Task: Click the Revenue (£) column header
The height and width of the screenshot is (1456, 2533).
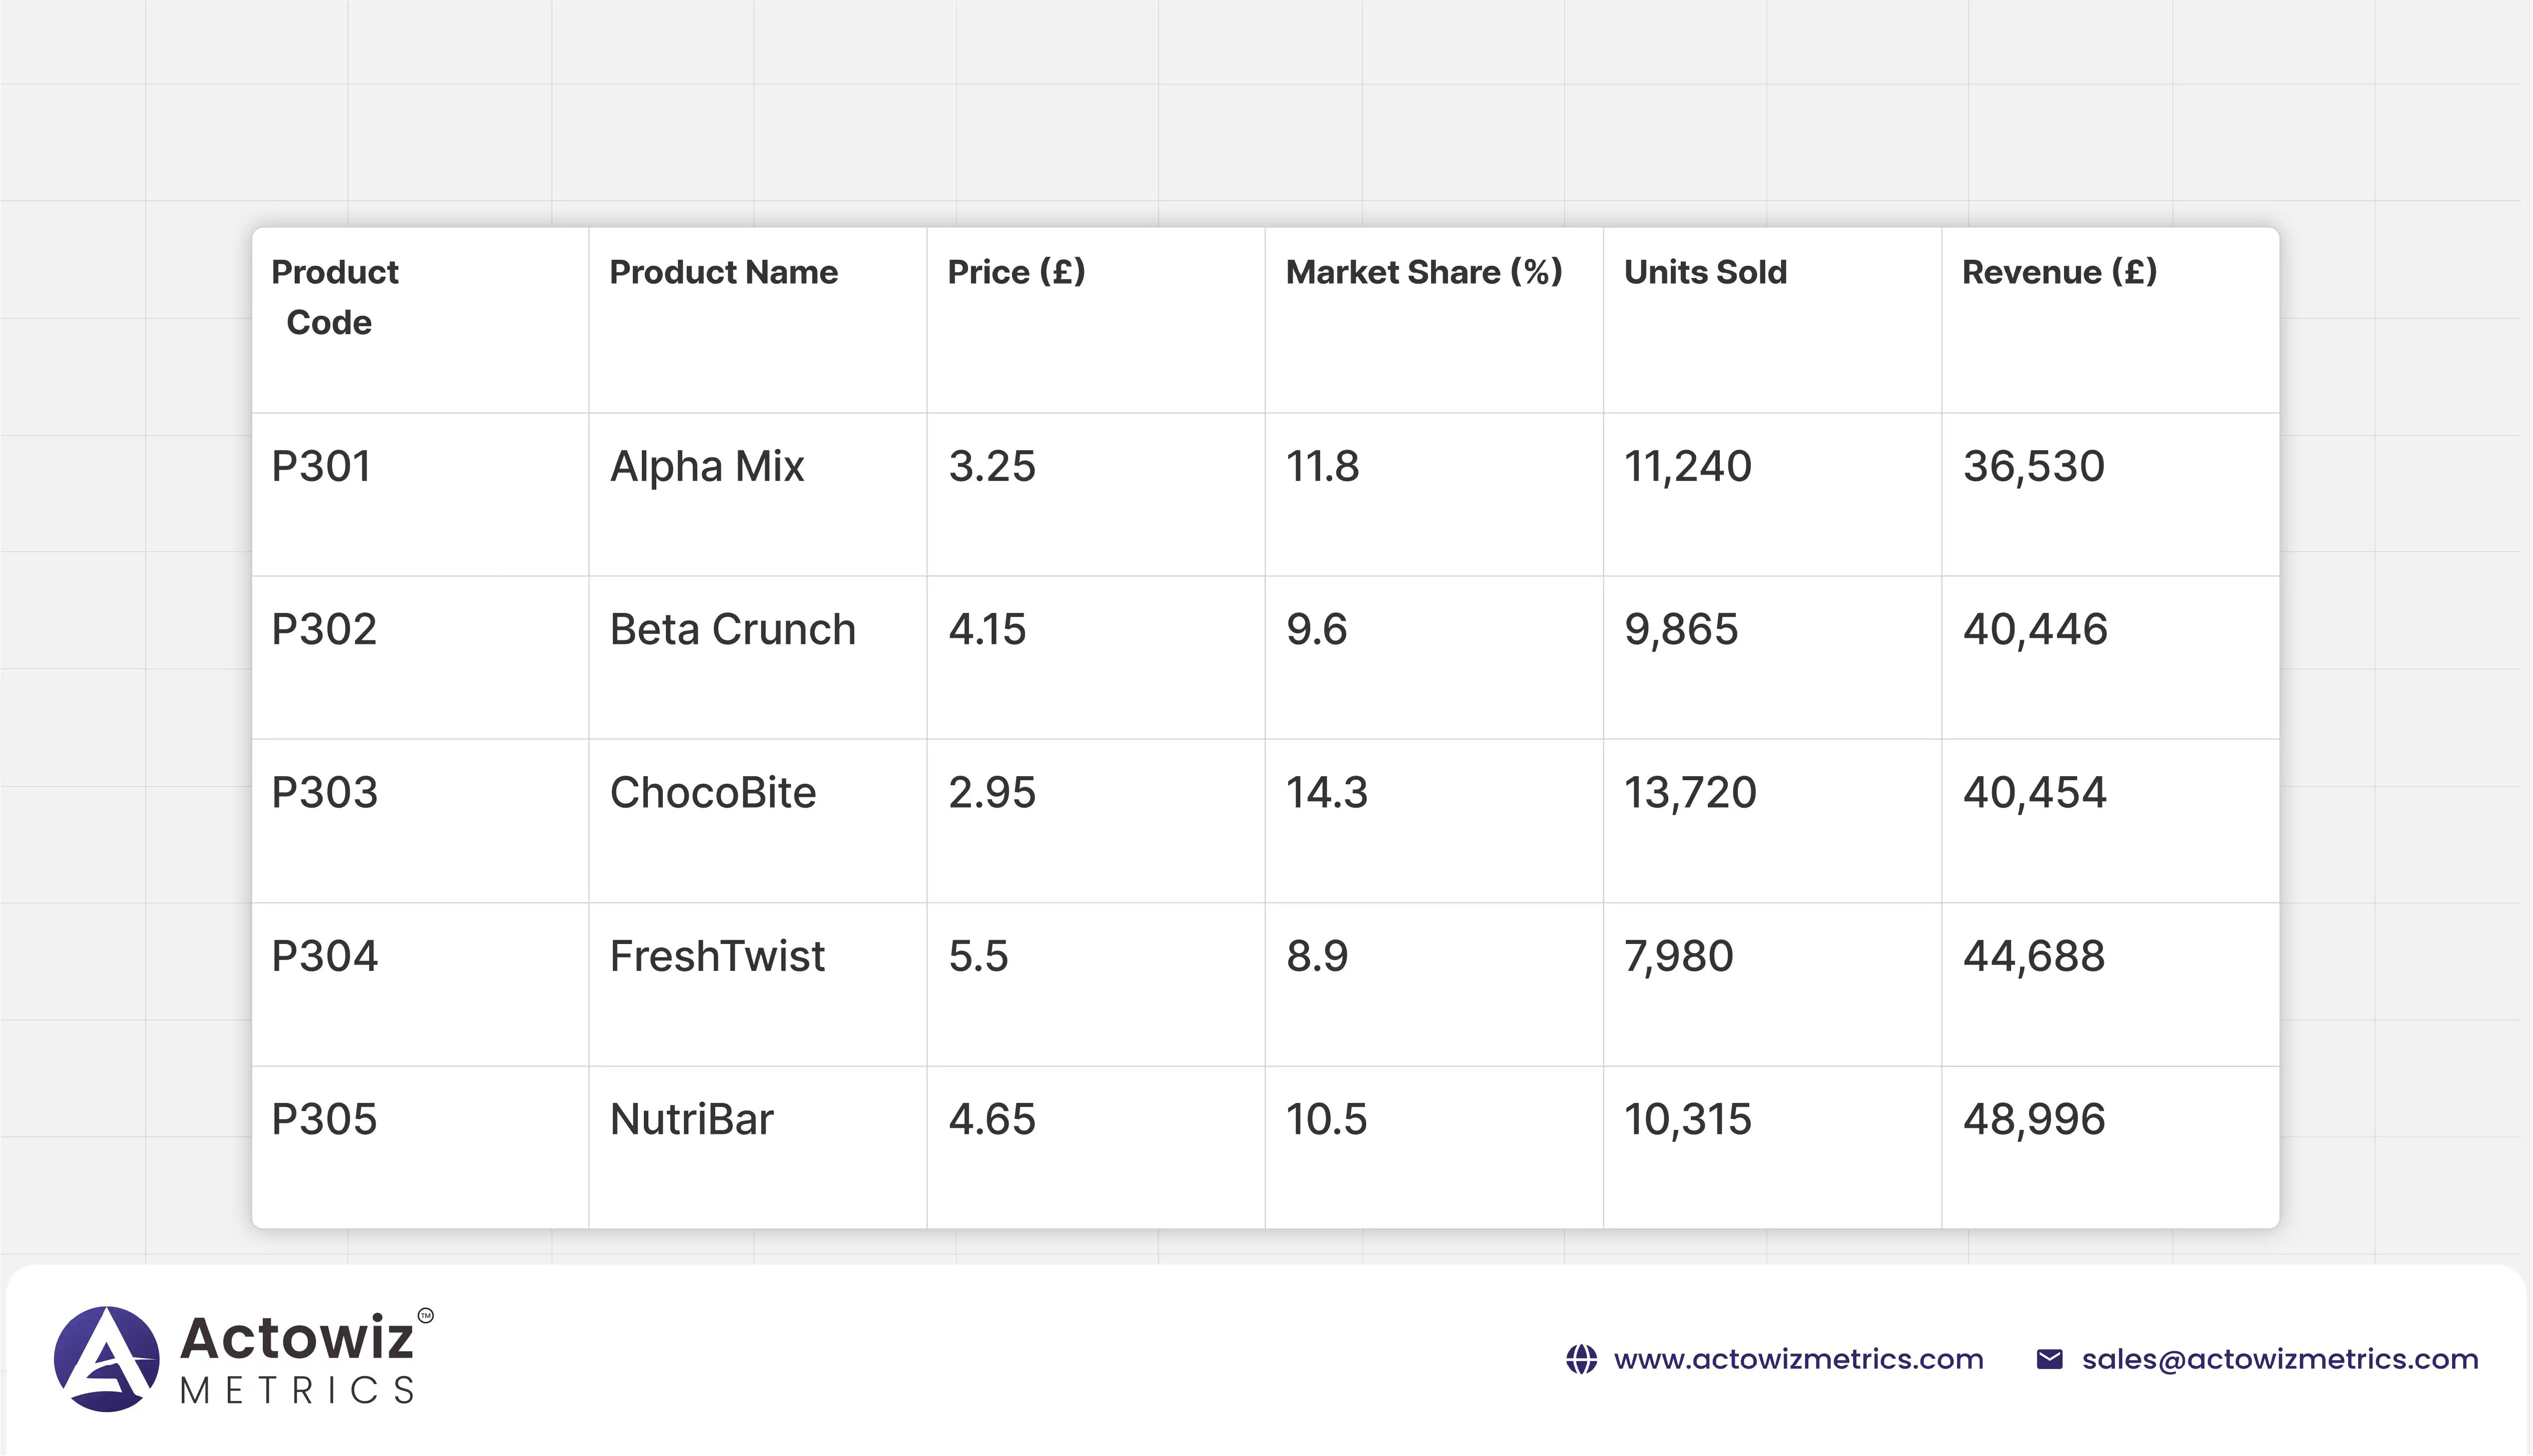Action: click(x=2059, y=272)
